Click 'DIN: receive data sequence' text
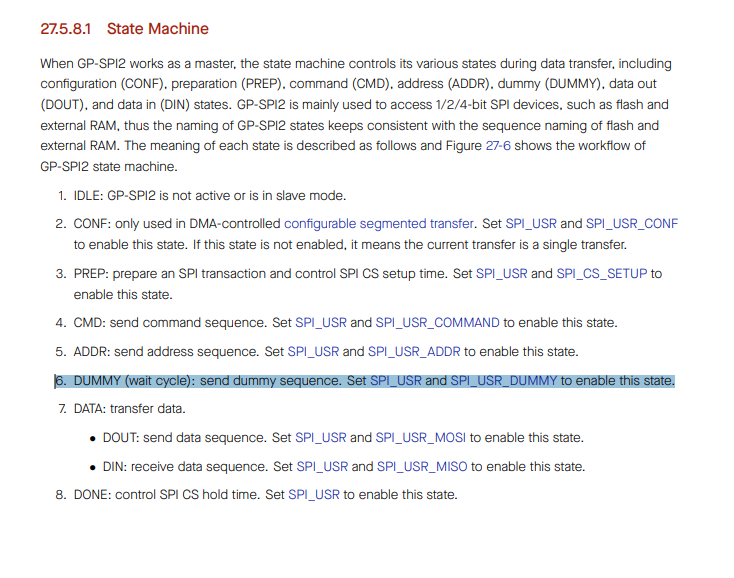 click(185, 467)
